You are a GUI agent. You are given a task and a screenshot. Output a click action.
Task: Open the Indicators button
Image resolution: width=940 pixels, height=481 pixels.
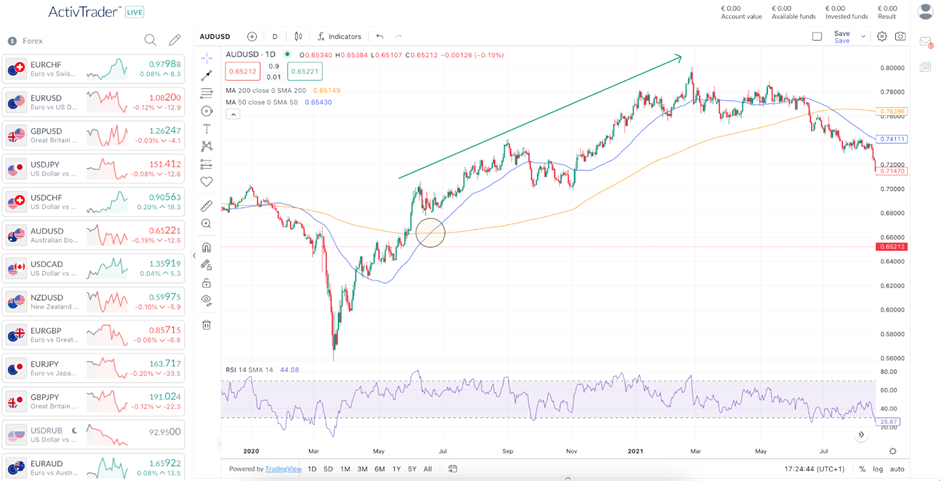(x=339, y=37)
